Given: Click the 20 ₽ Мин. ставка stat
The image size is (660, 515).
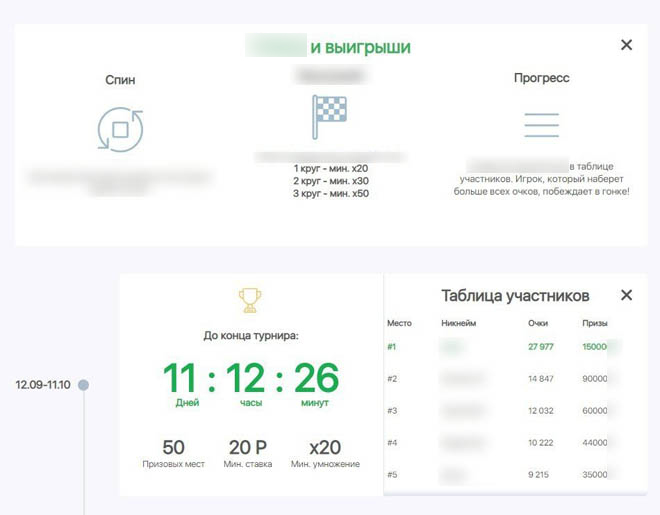Looking at the screenshot, I should (x=249, y=453).
